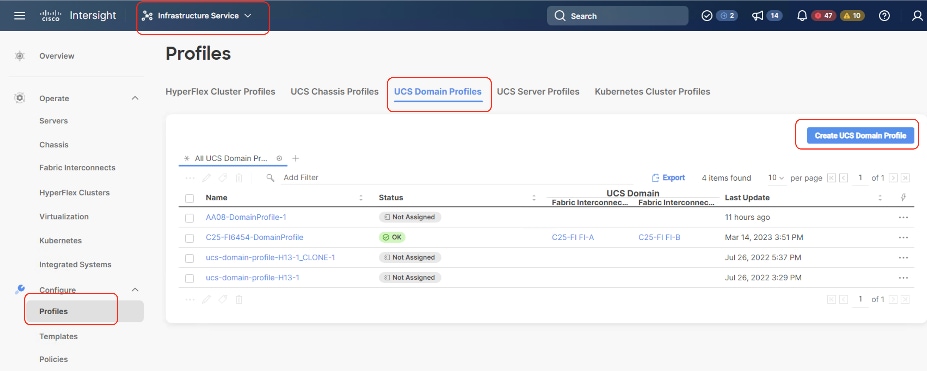Click the table column settings icon
This screenshot has height=371, width=927.
coord(903,198)
